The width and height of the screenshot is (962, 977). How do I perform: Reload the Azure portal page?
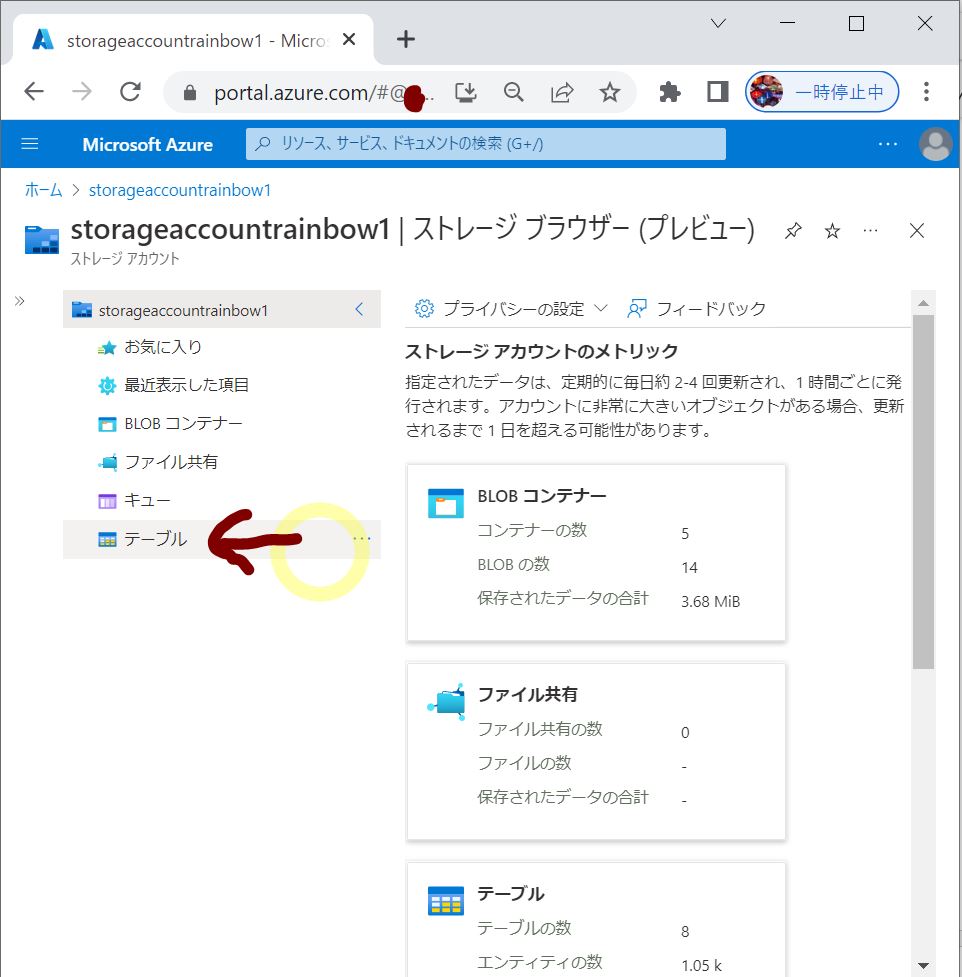click(130, 92)
